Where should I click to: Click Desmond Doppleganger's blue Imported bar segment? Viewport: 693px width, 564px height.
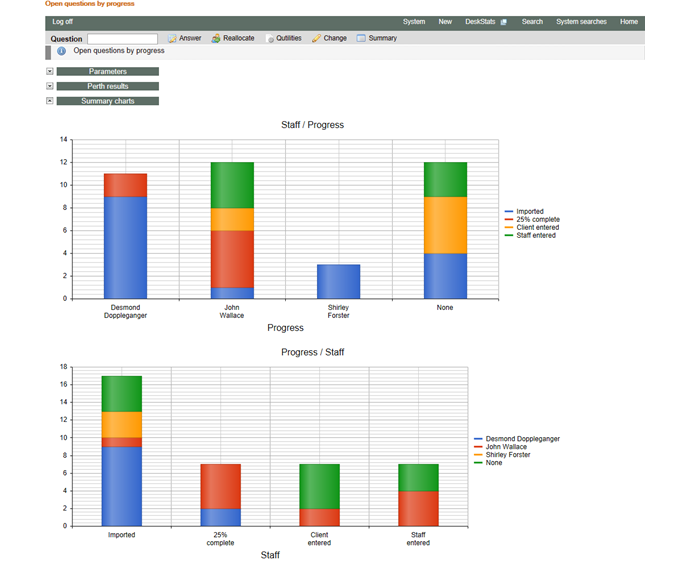pos(126,248)
